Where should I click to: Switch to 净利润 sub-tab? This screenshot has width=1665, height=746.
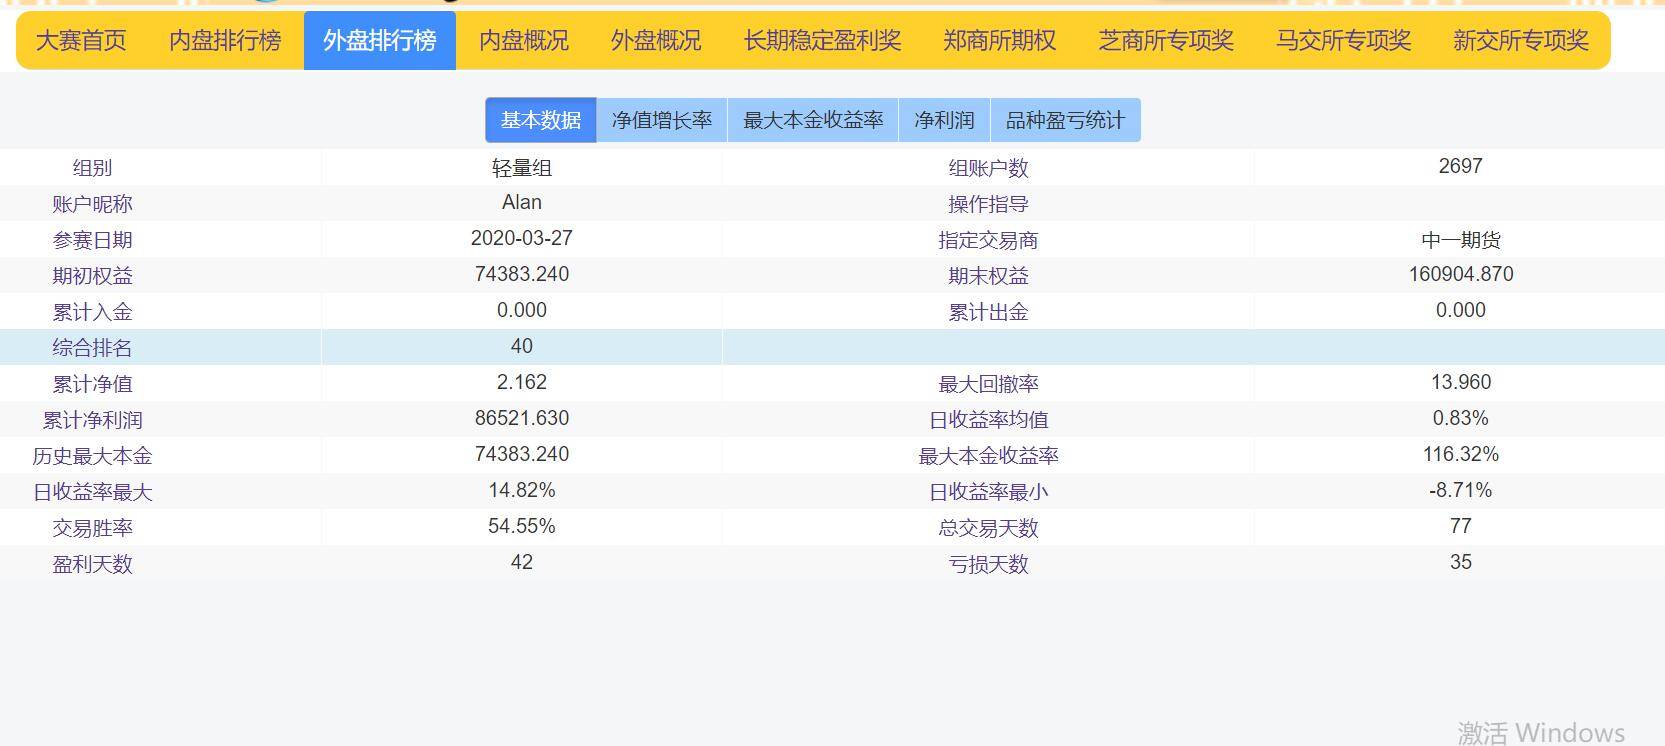tap(944, 120)
